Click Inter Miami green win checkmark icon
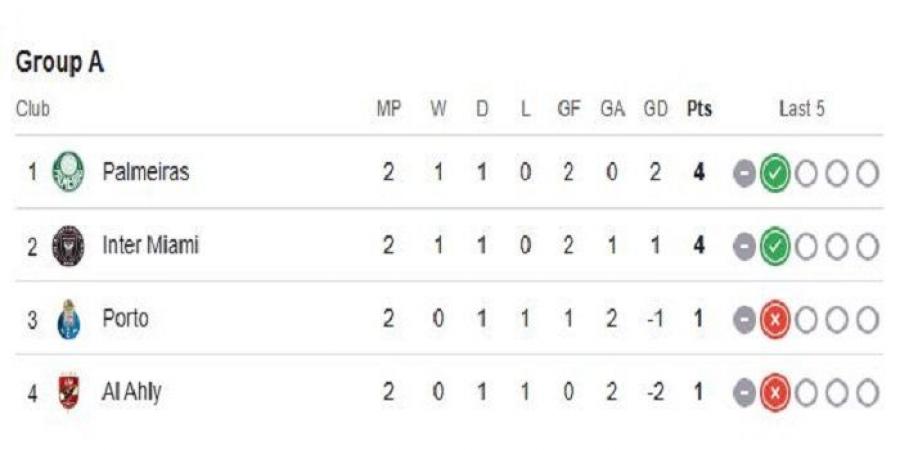The image size is (900, 450). [775, 246]
